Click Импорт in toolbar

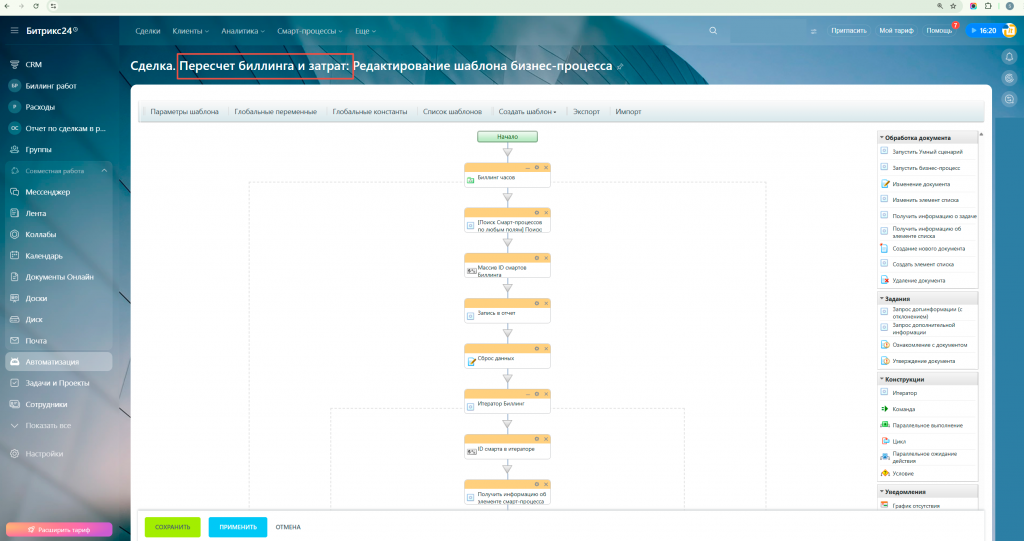628,112
